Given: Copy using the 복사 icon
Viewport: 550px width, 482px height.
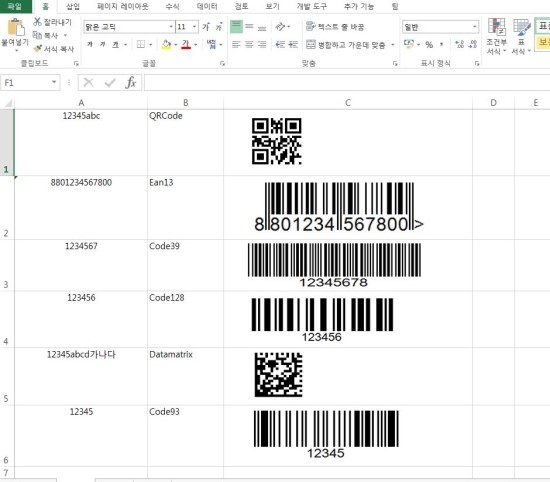Looking at the screenshot, I should [x=37, y=35].
